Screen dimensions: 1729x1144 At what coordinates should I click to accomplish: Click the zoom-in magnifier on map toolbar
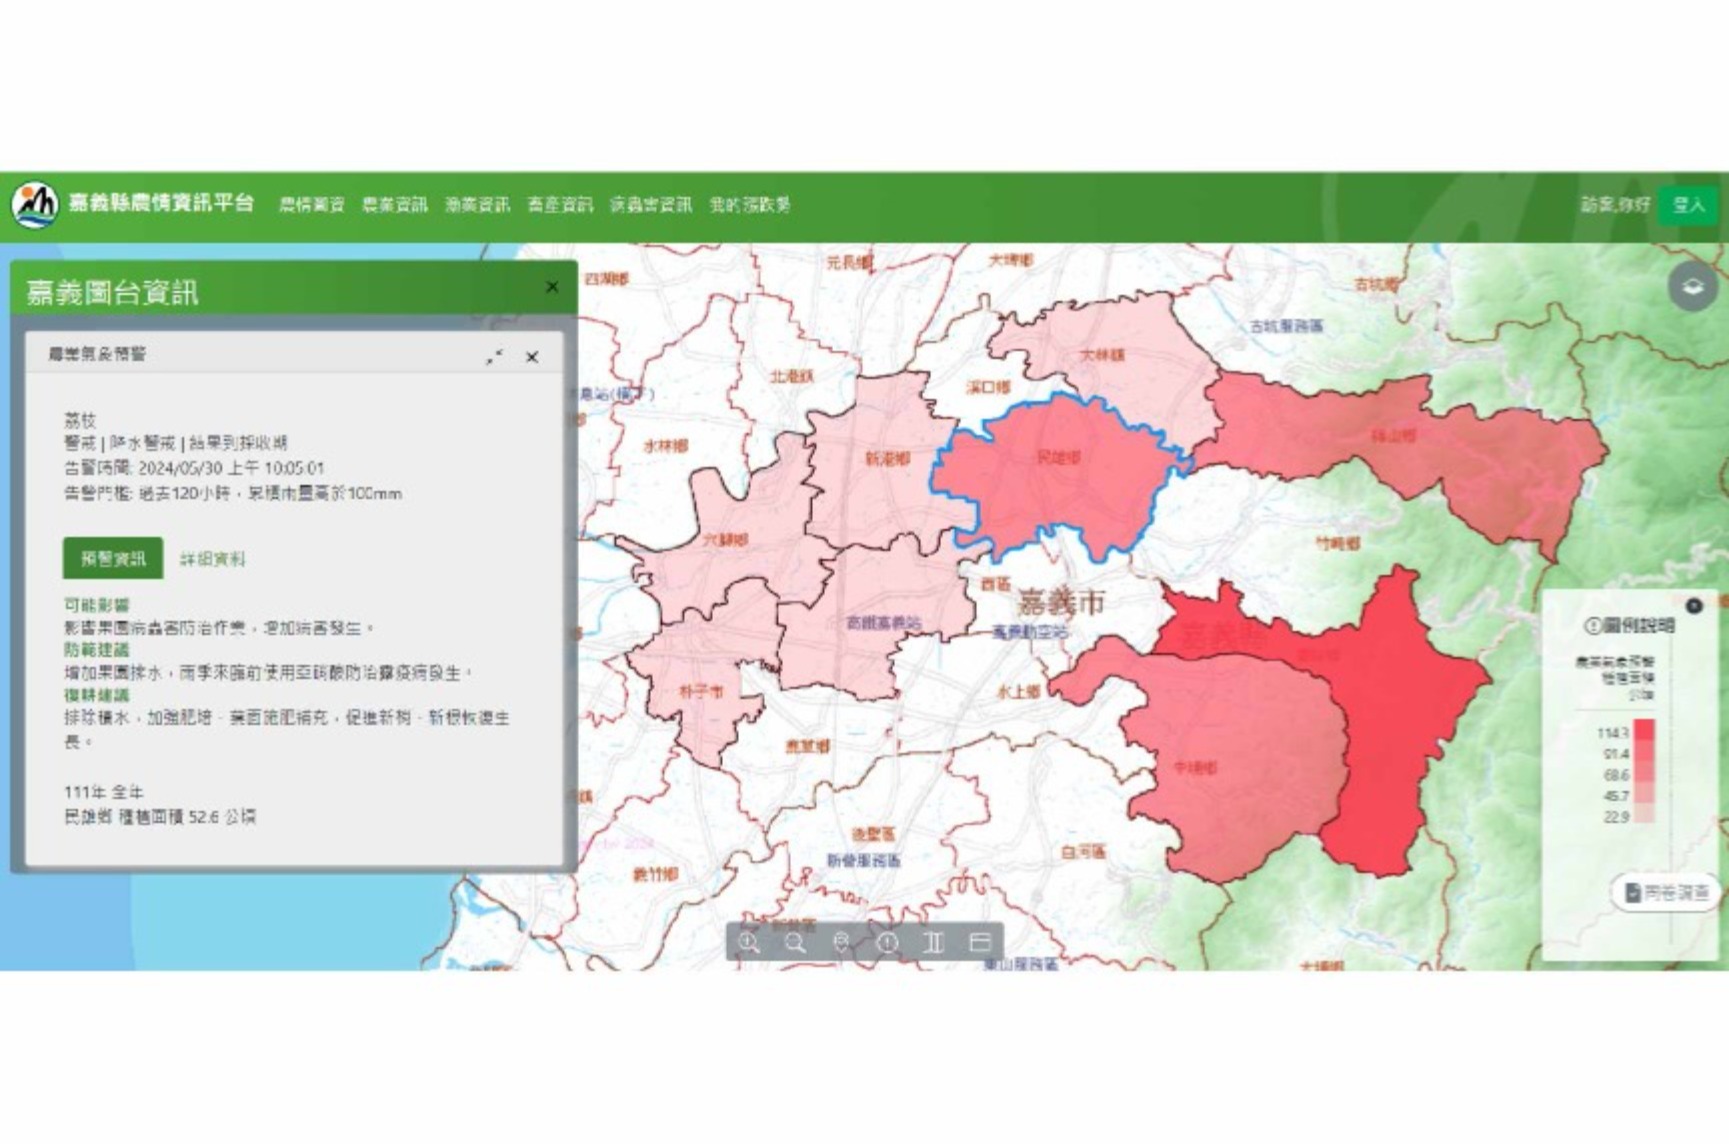pyautogui.click(x=749, y=942)
